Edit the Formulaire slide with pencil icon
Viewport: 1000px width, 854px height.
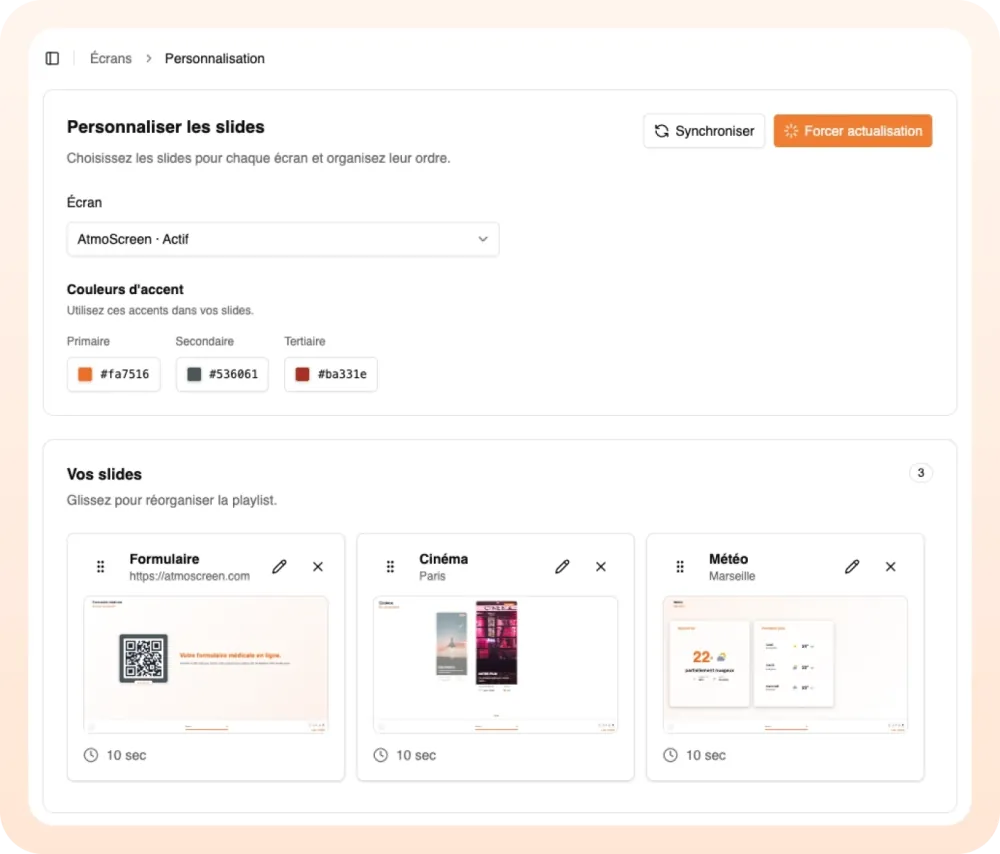(279, 566)
